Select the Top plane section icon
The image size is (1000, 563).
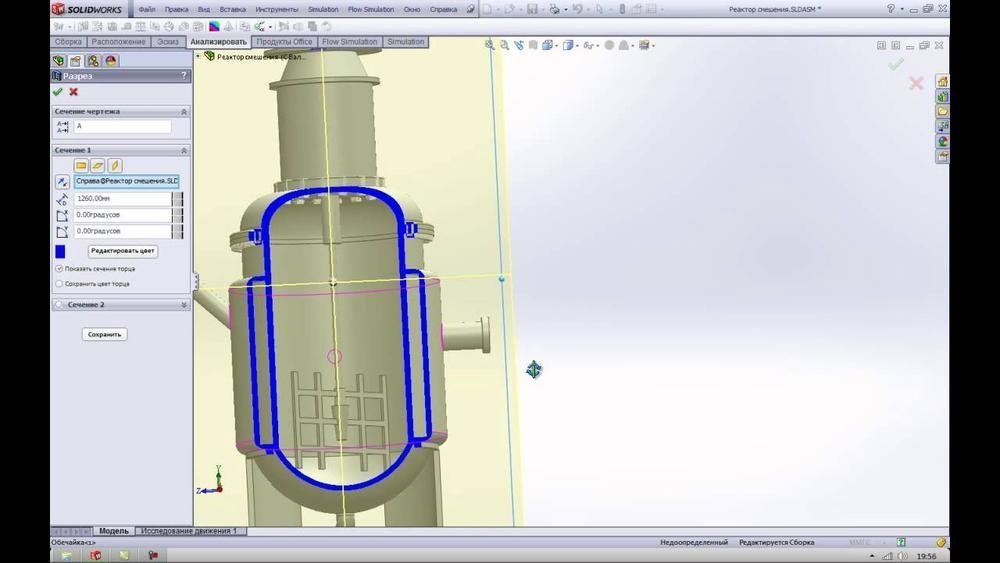98,166
